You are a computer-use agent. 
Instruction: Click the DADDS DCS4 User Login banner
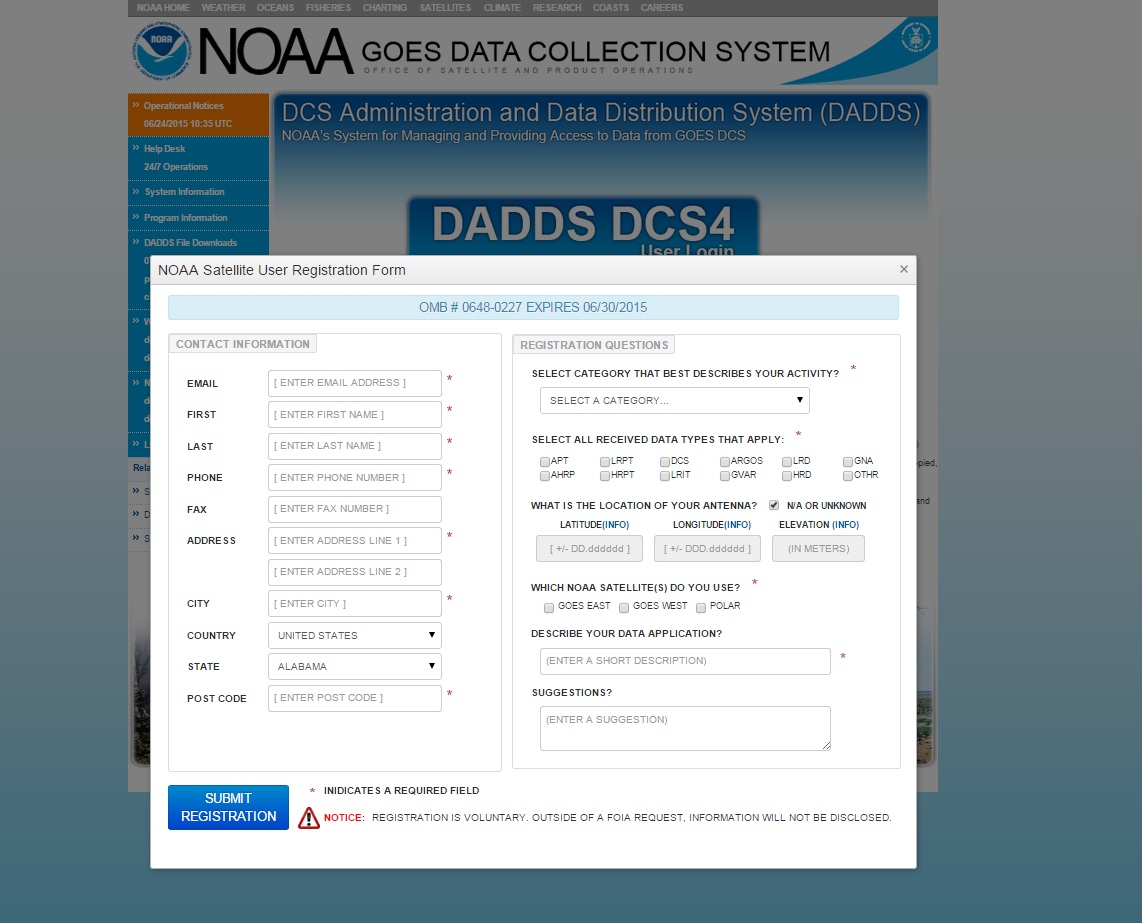tap(583, 227)
